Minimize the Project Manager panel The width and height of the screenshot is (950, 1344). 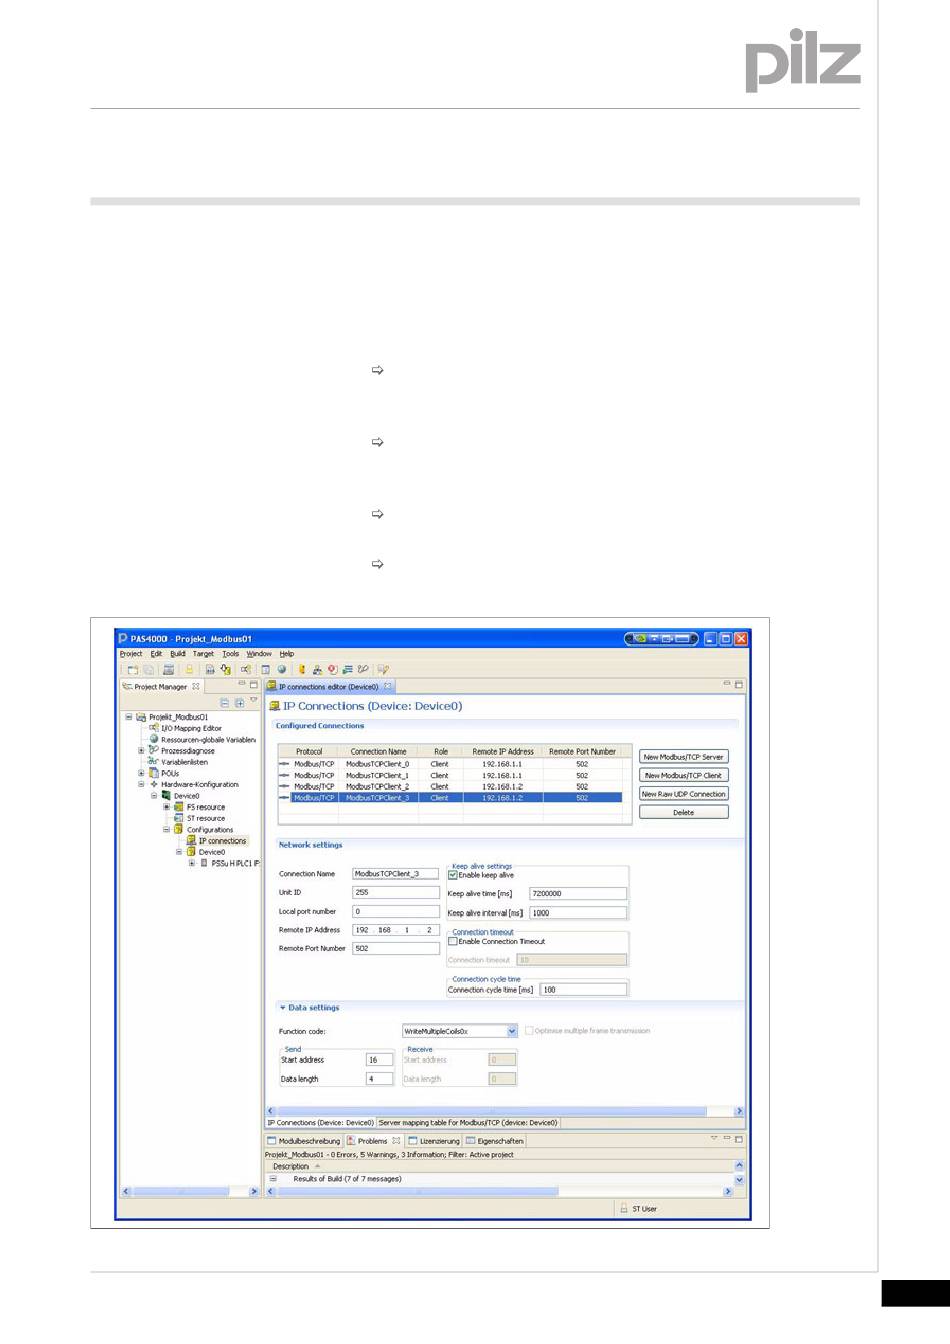pyautogui.click(x=241, y=685)
